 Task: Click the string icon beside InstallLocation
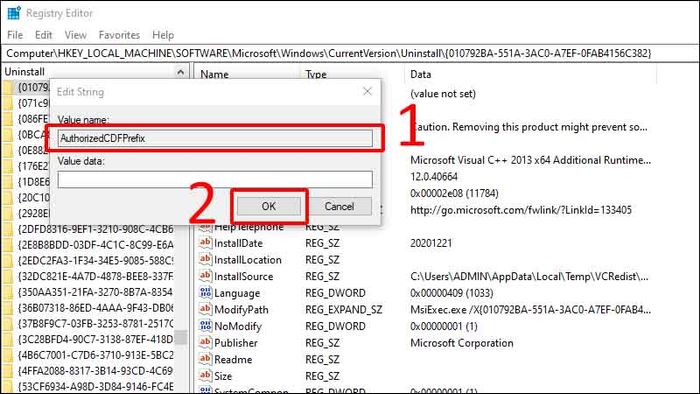[x=205, y=260]
